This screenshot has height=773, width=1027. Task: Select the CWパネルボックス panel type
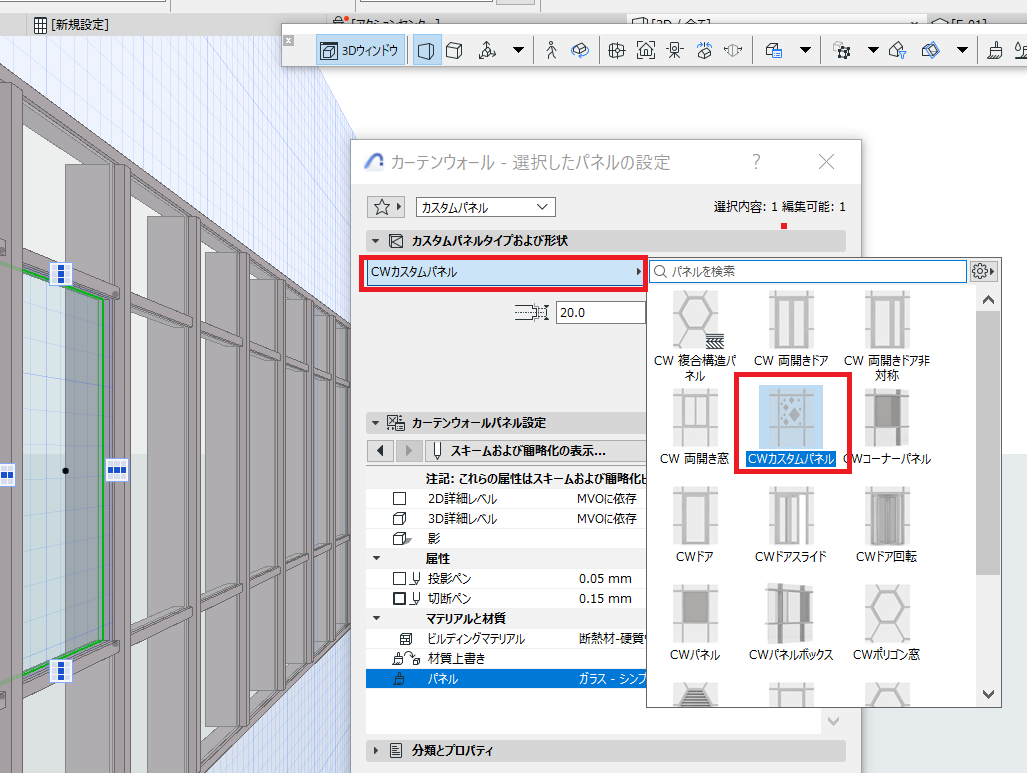click(791, 614)
